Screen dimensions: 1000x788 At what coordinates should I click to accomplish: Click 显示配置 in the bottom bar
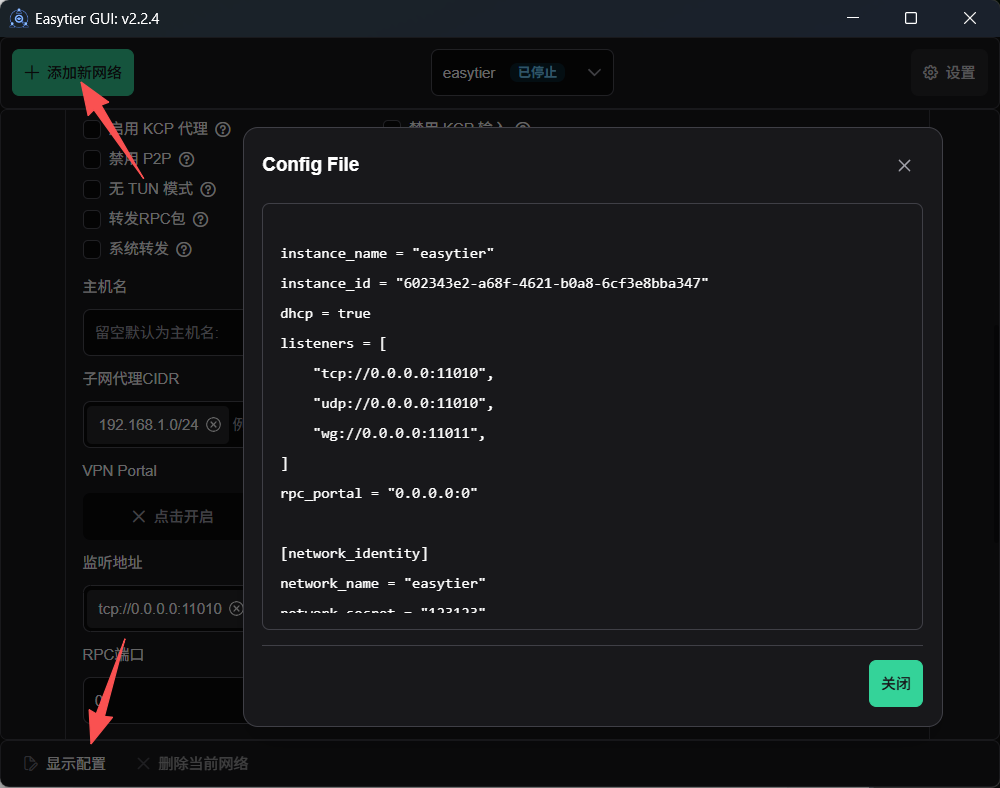click(65, 763)
